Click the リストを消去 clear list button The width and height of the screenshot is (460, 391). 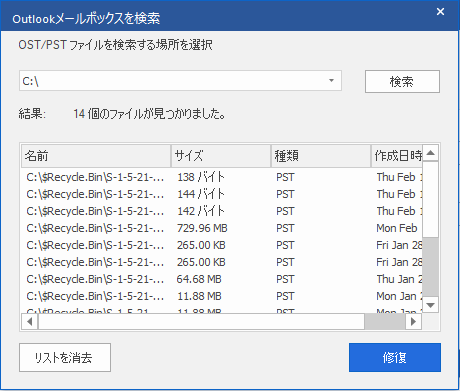pos(65,357)
